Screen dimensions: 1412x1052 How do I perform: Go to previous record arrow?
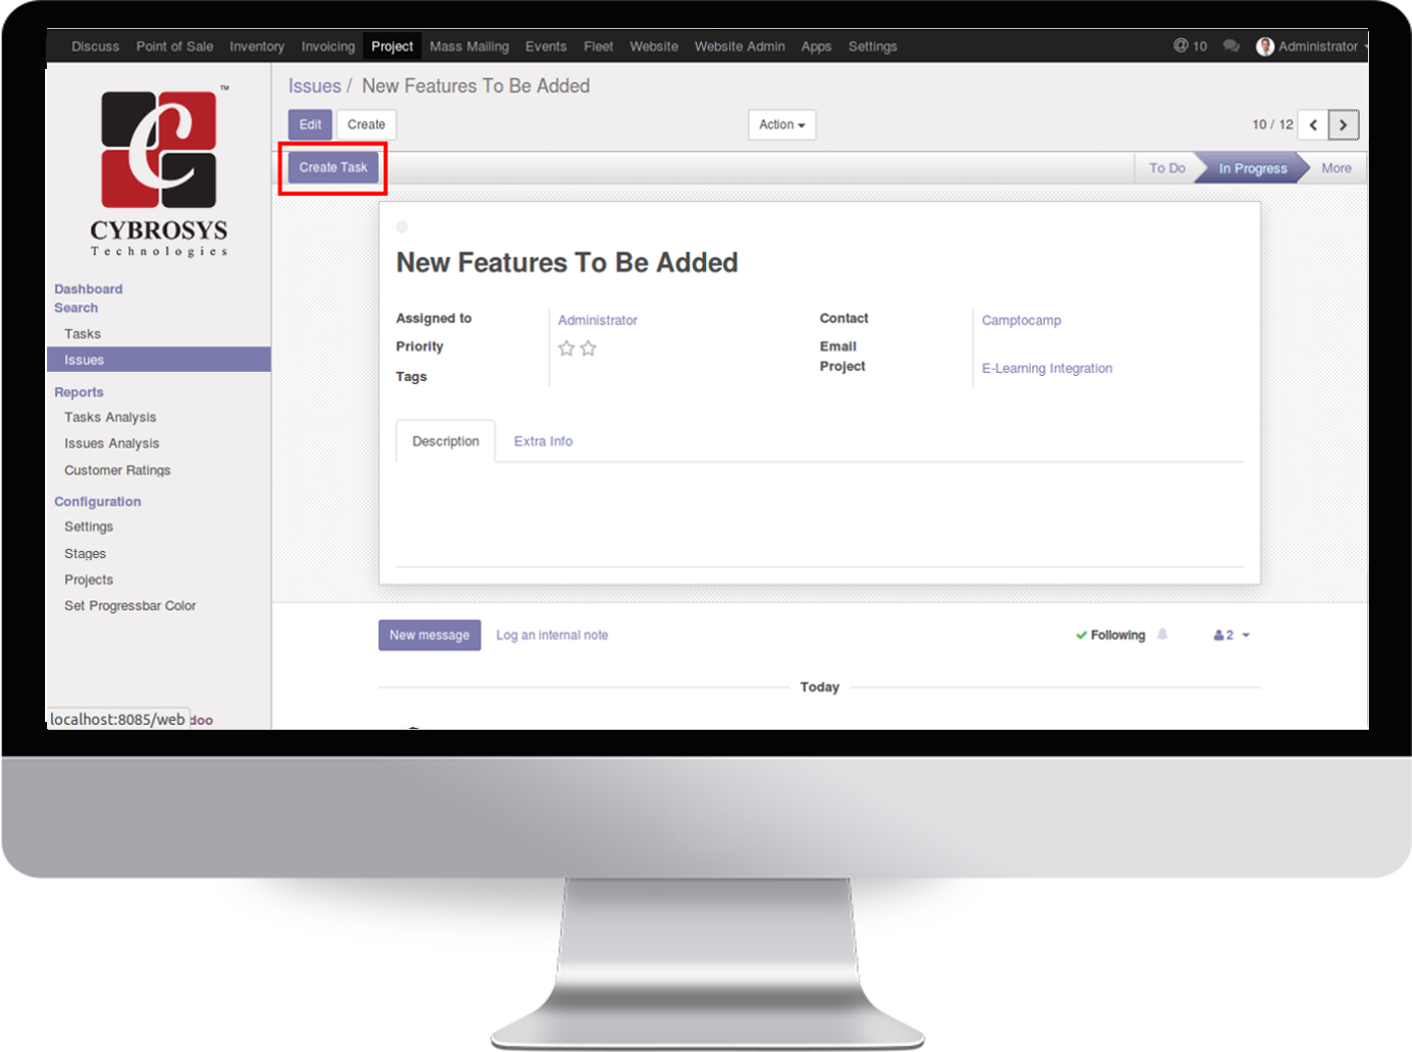pyautogui.click(x=1313, y=125)
